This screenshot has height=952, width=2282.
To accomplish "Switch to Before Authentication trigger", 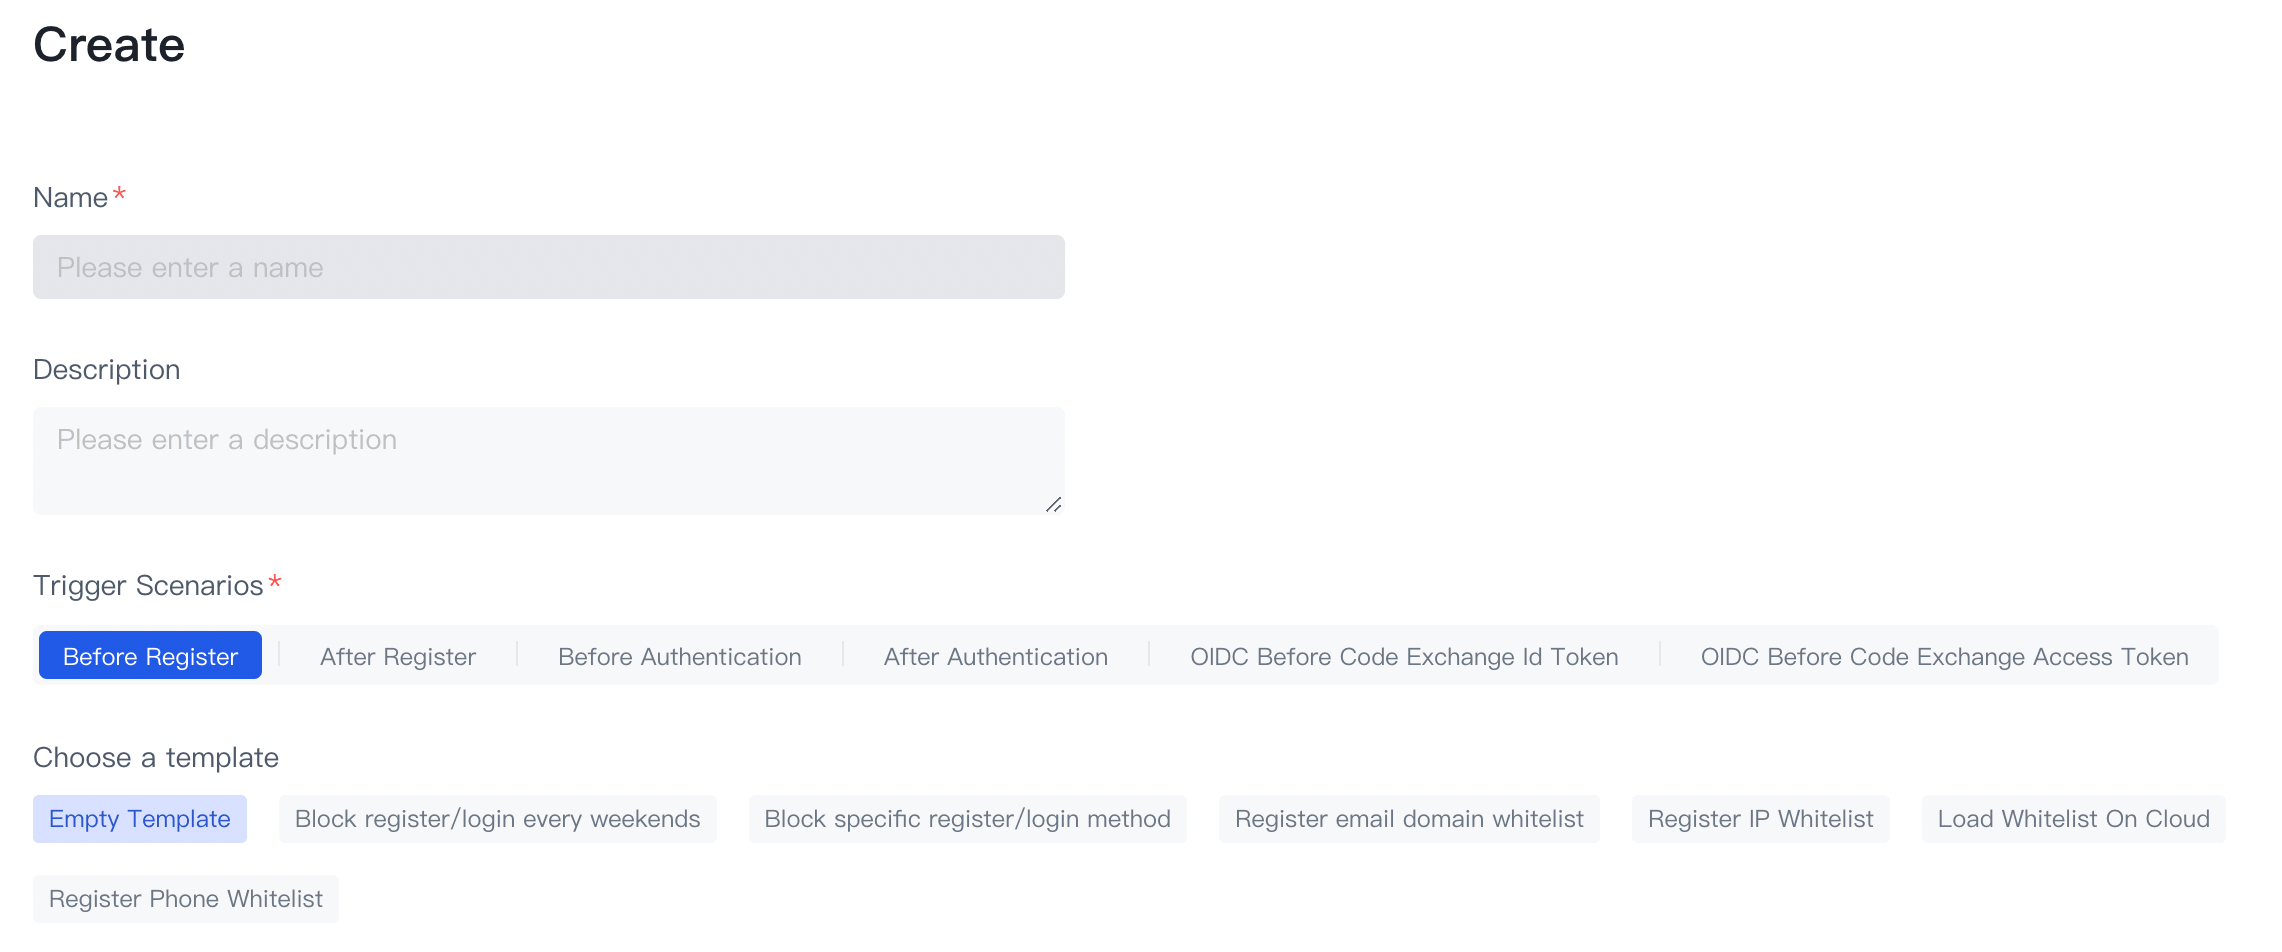I will coord(679,656).
